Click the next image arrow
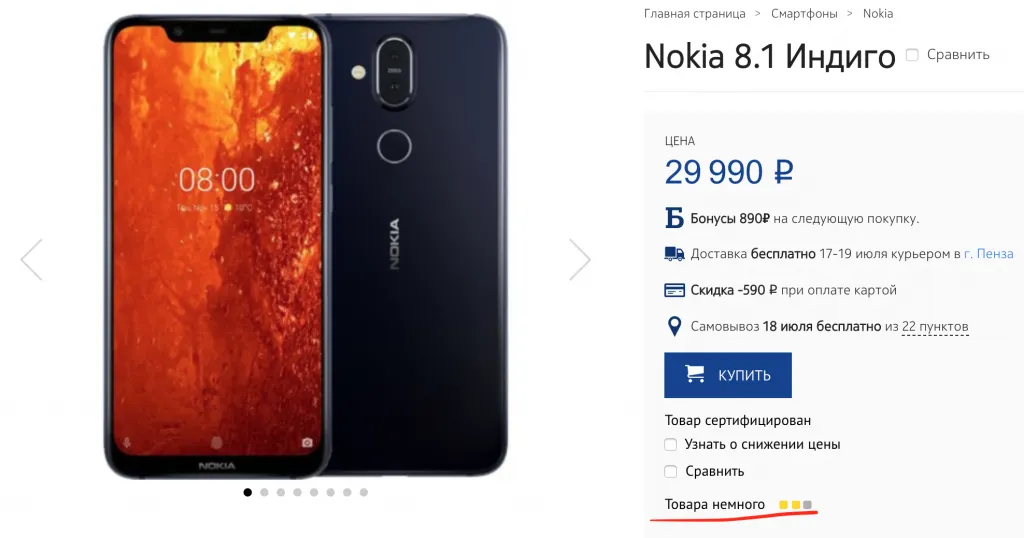1024x538 pixels. coord(580,260)
